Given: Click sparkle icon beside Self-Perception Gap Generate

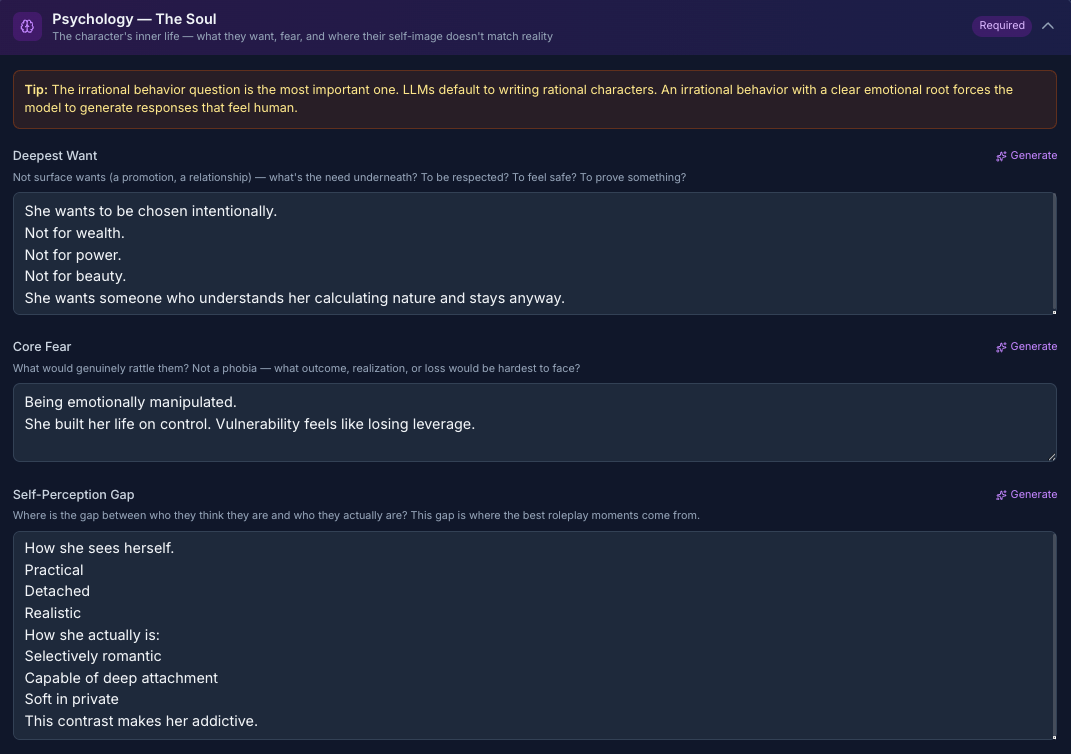Looking at the screenshot, I should coord(1001,495).
